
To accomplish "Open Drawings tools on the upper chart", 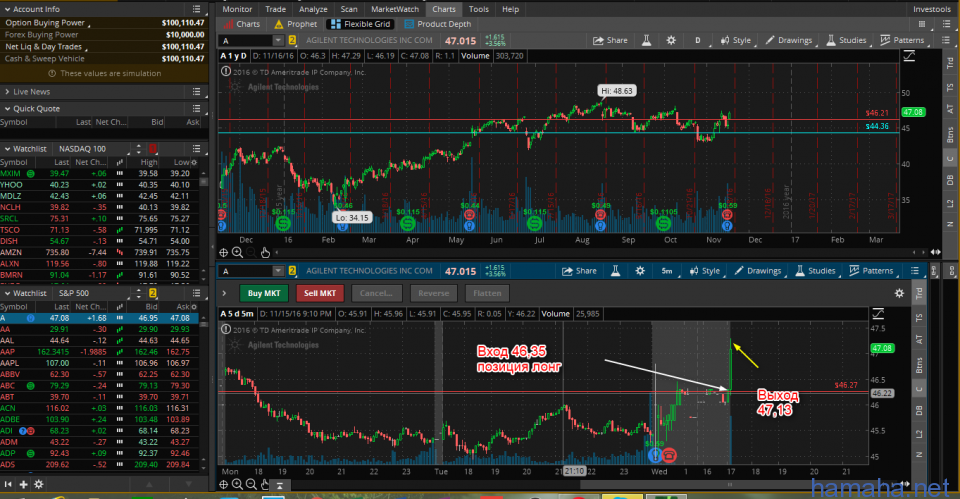I will tap(789, 40).
